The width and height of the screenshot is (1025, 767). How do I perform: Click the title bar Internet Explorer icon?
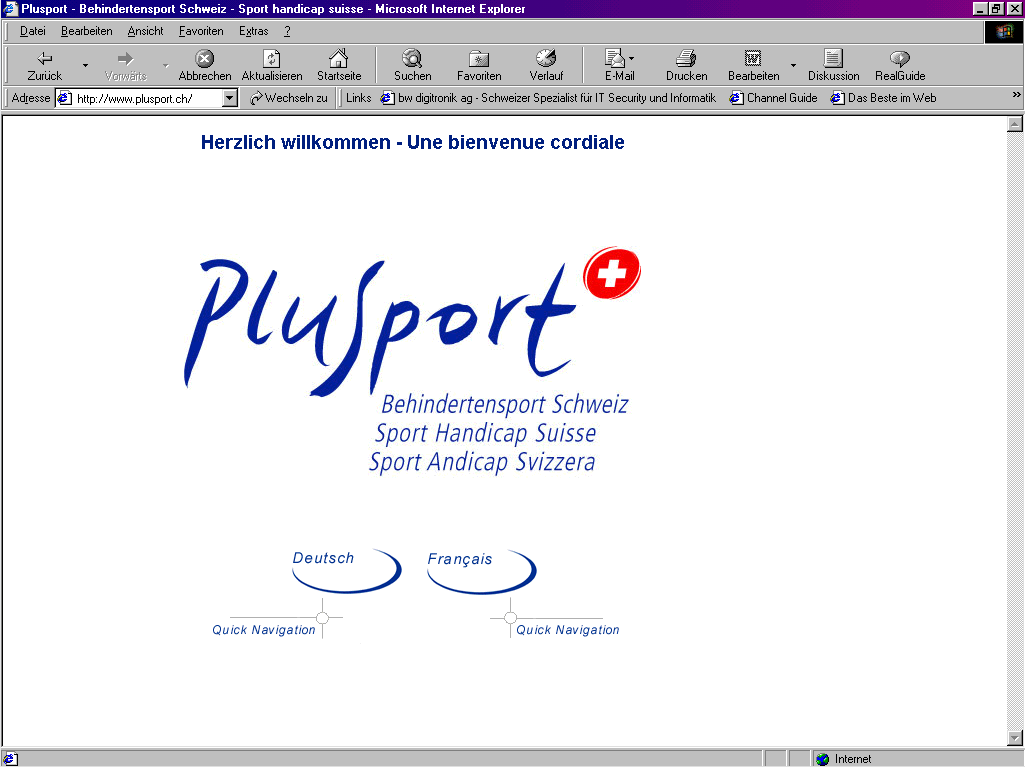[x=10, y=9]
